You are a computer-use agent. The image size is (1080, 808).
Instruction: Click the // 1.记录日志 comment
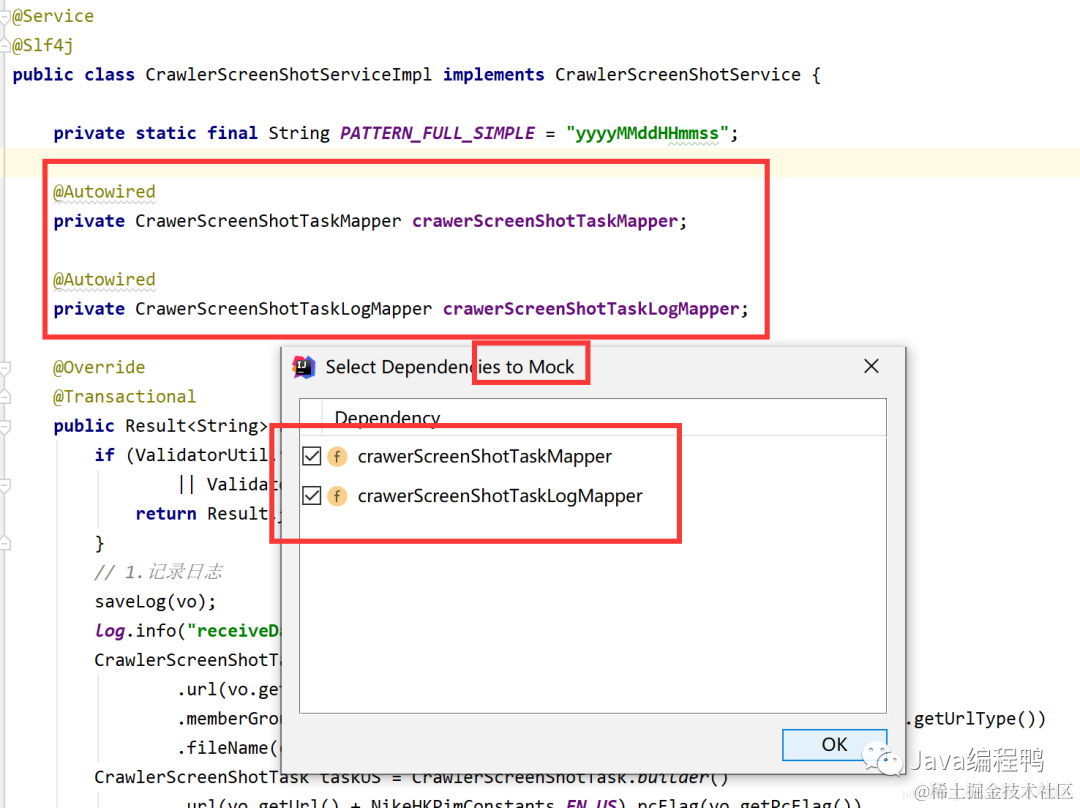158,572
